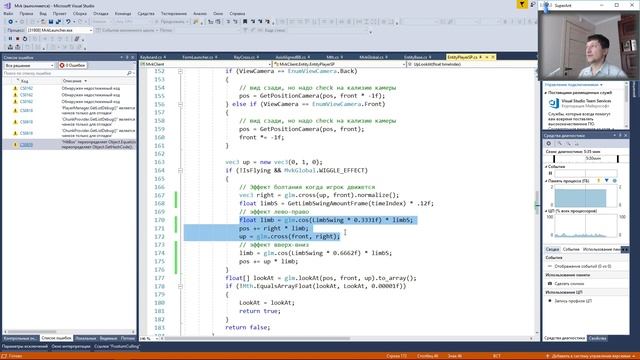The image size is (640, 360).
Task: Undo last action icon
Action: [x=68, y=22]
